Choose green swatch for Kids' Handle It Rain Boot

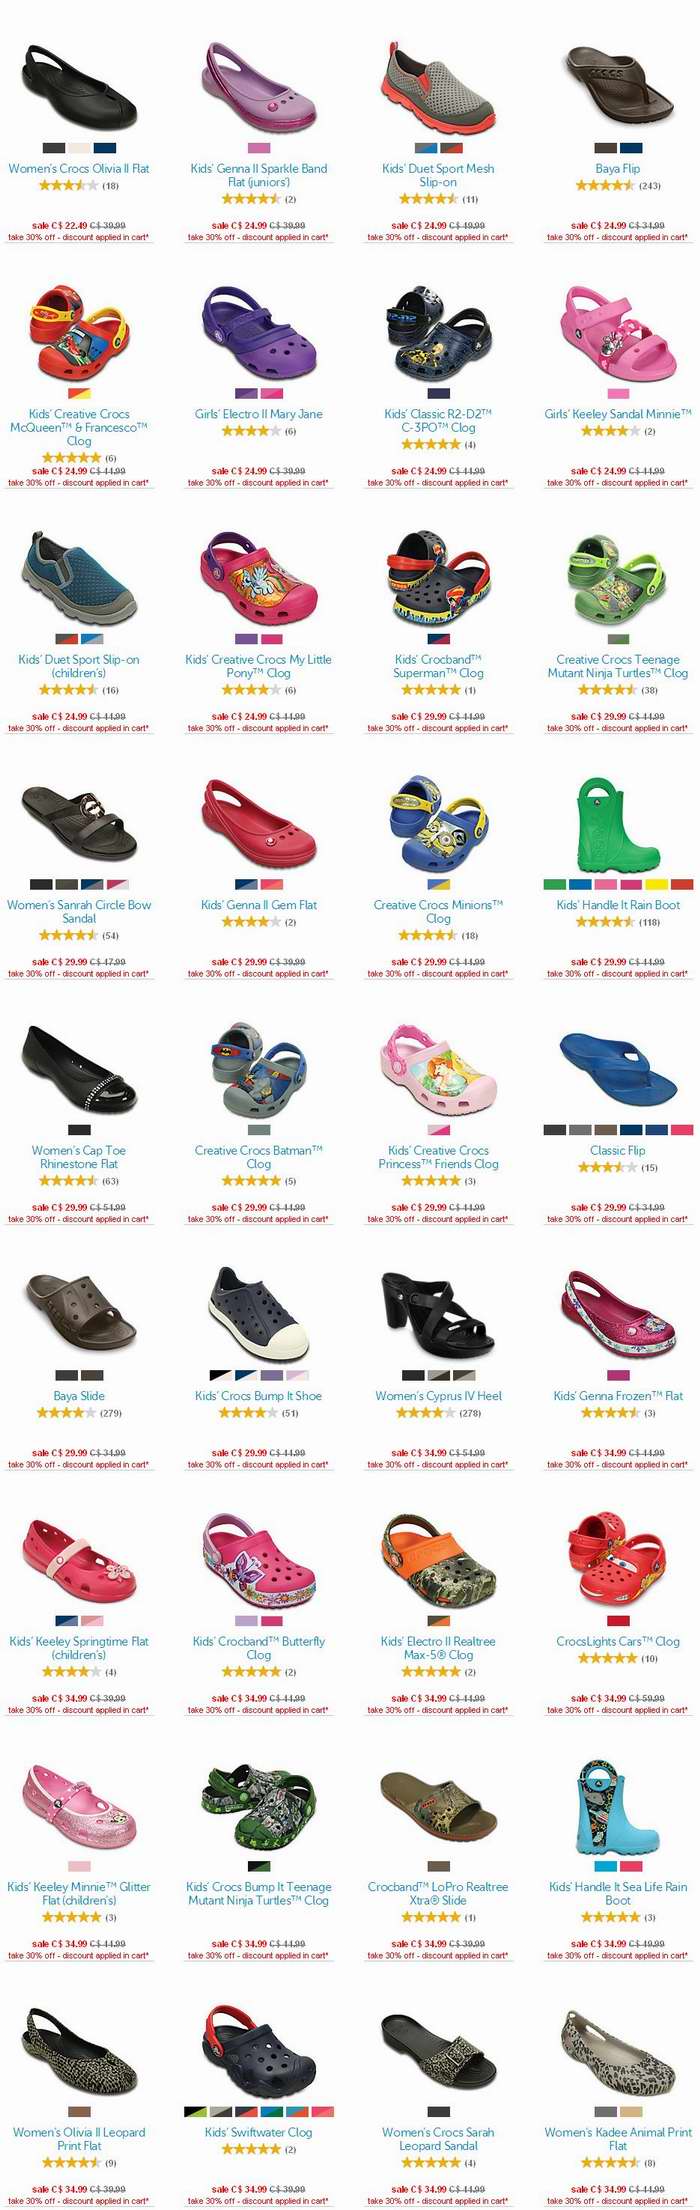coord(554,884)
